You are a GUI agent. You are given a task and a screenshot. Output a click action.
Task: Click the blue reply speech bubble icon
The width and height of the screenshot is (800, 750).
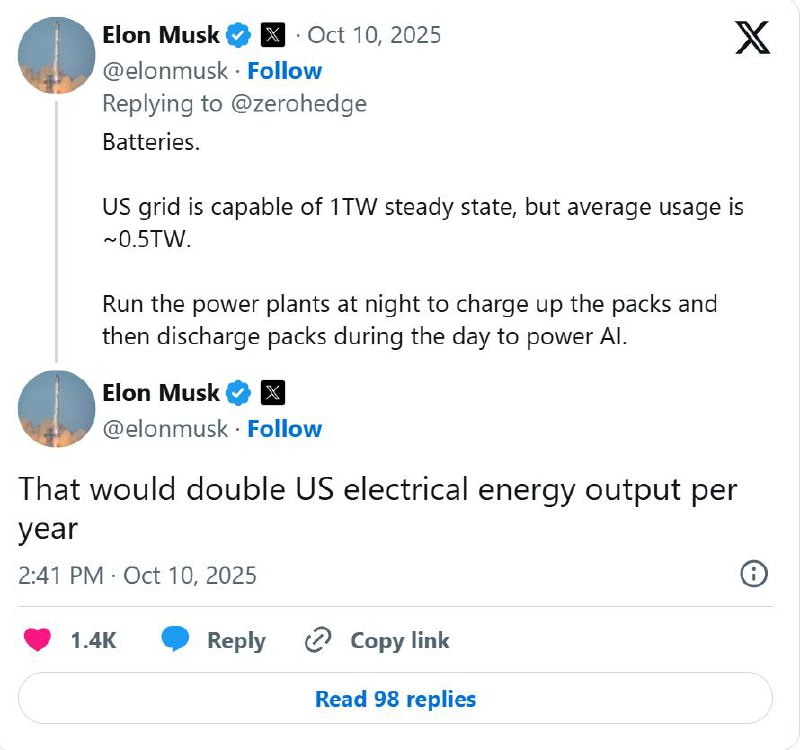(x=176, y=640)
